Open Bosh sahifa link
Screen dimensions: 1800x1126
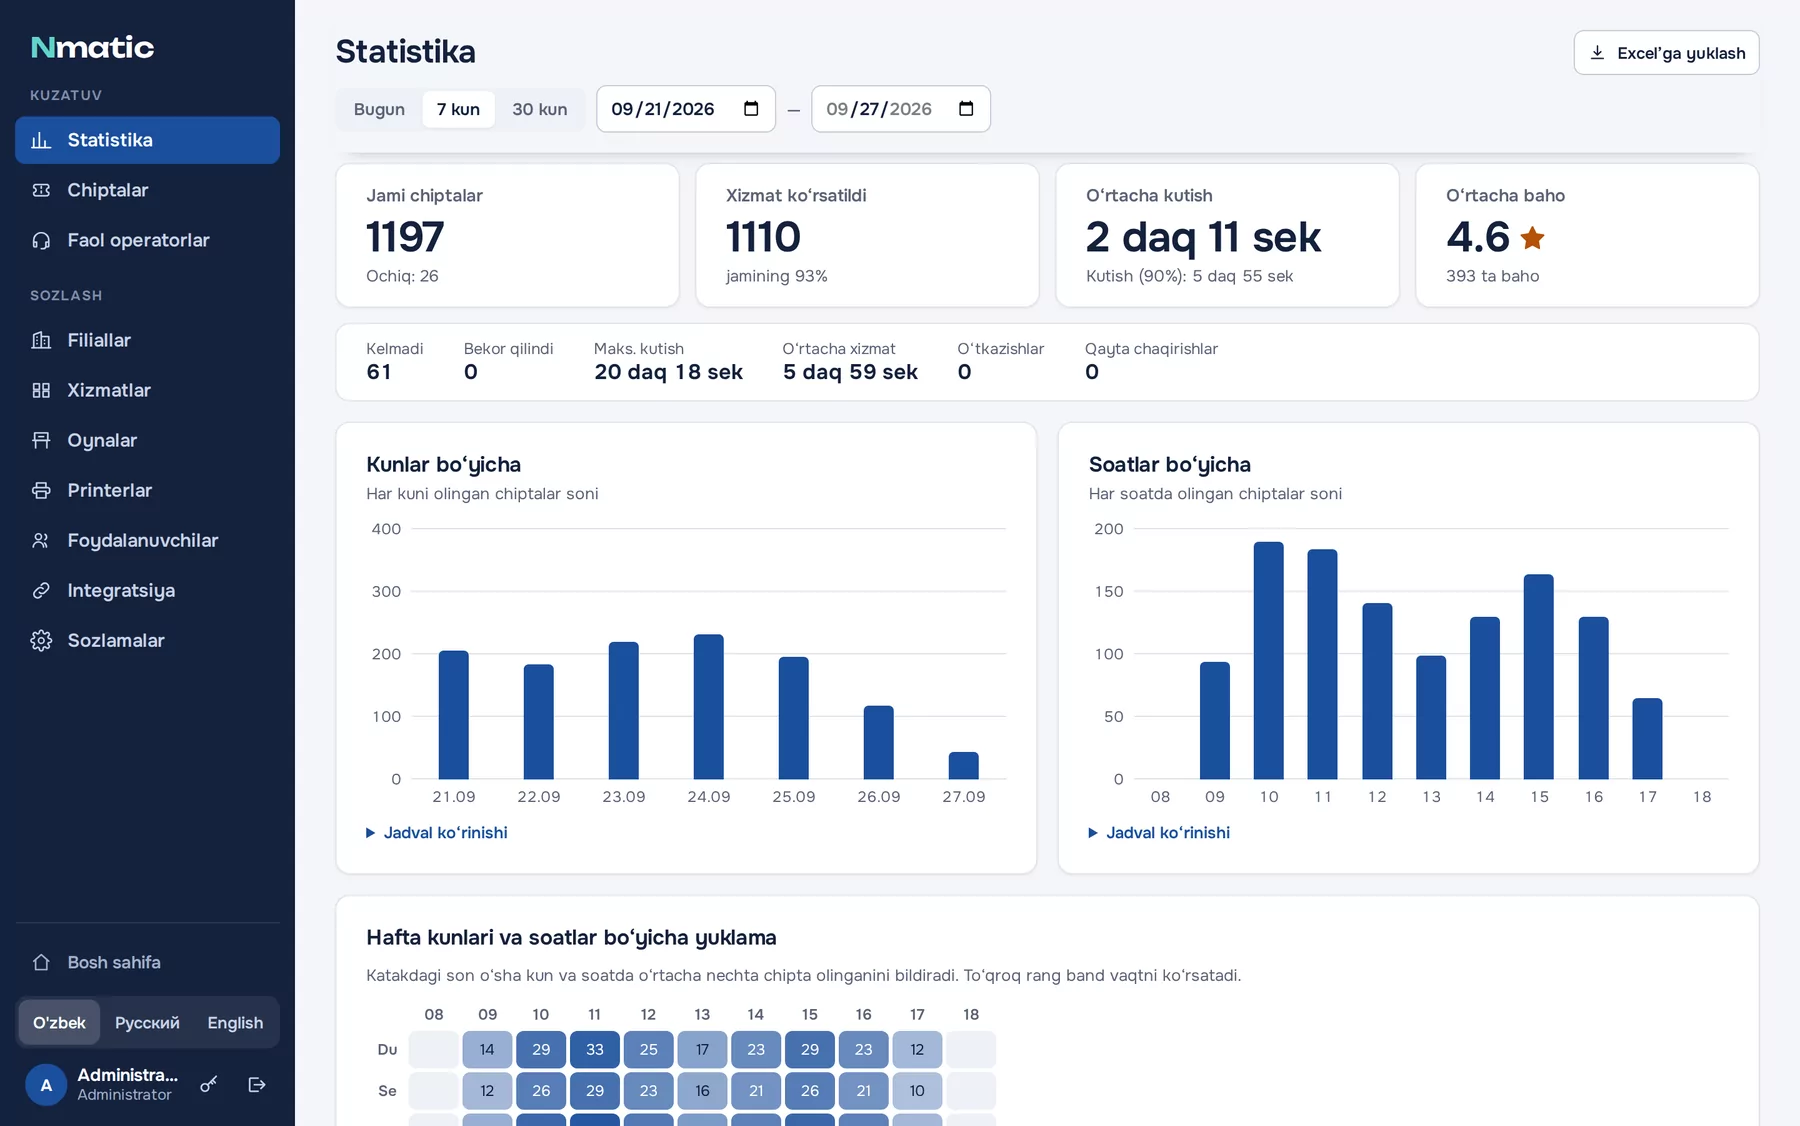(x=147, y=962)
